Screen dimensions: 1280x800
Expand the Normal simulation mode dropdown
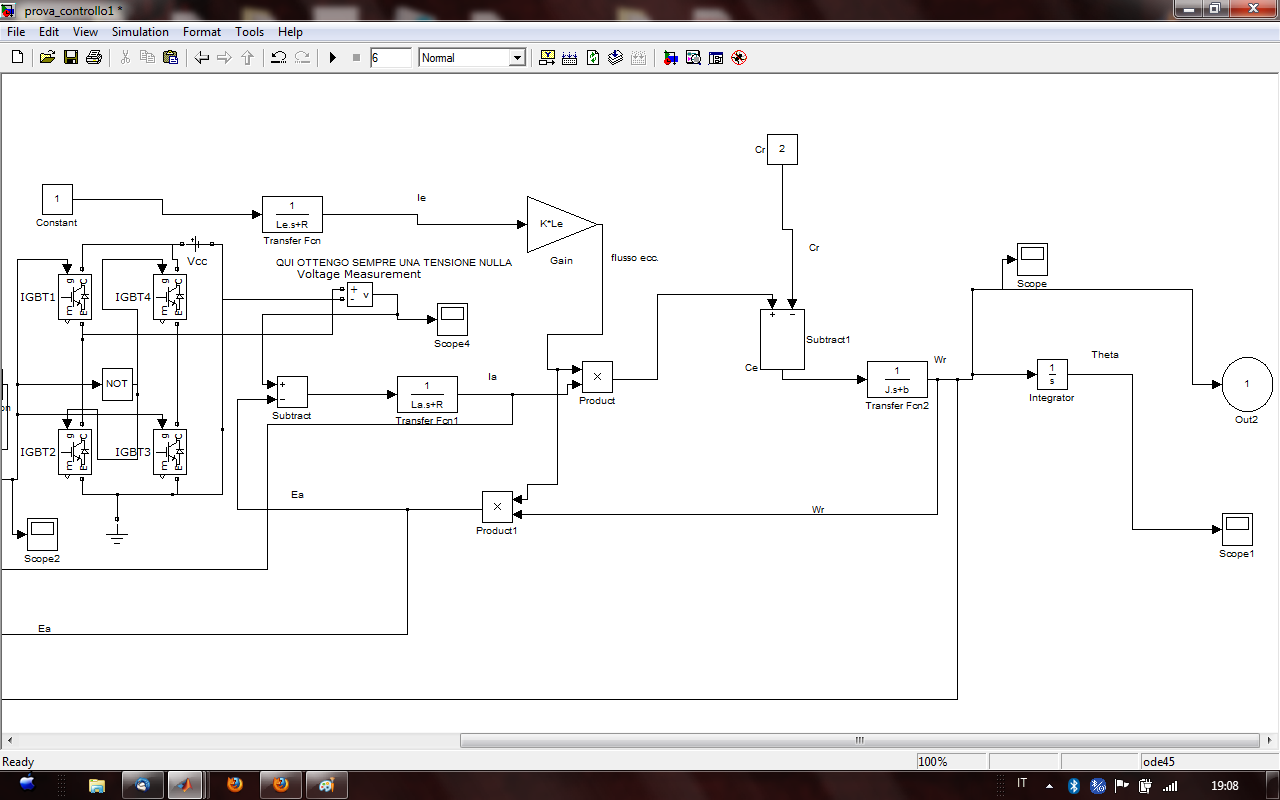tap(517, 58)
